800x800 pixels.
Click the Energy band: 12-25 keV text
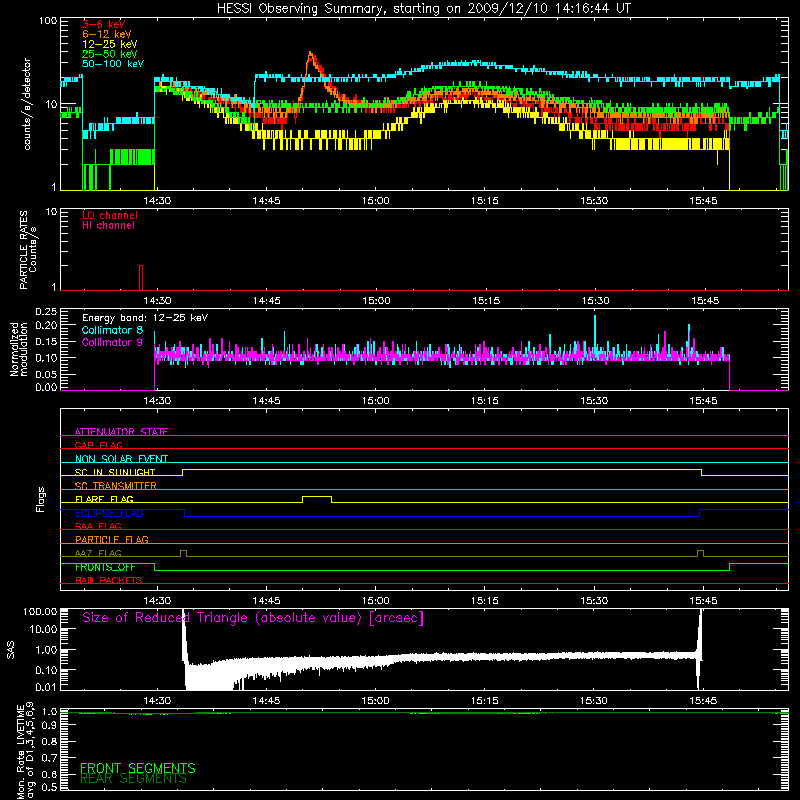(x=145, y=318)
